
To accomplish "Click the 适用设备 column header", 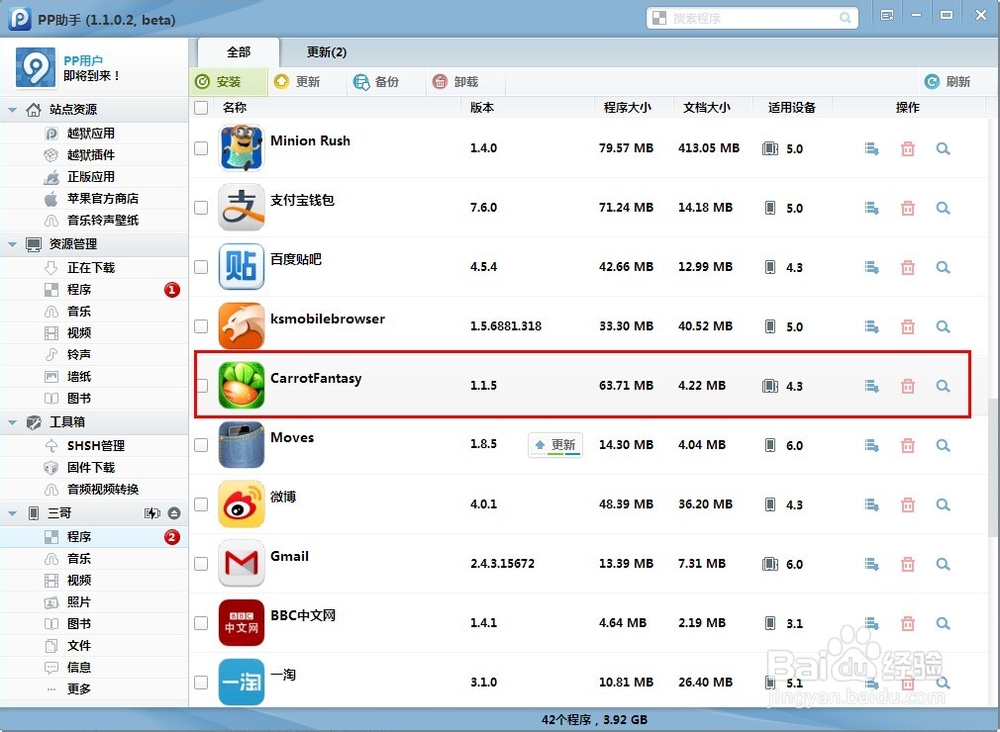I will [791, 108].
